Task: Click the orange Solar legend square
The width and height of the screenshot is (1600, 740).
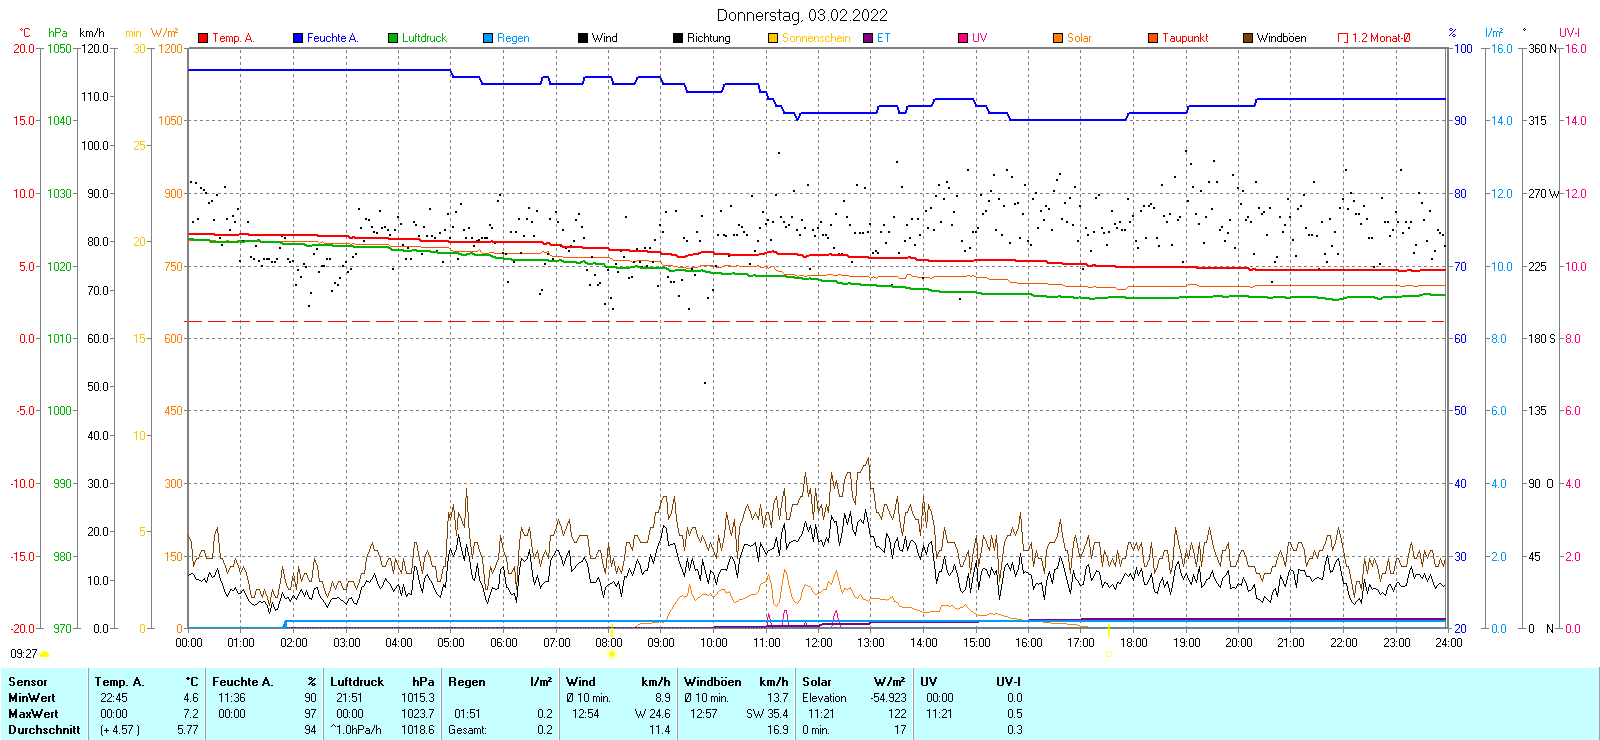Action: pos(1058,38)
